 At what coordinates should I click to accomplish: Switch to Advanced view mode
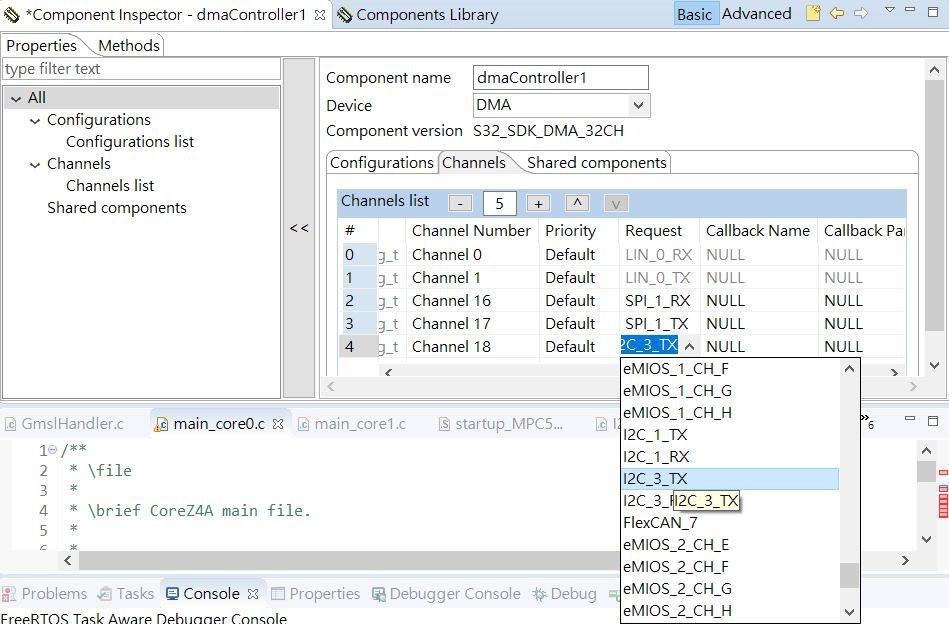pos(757,14)
